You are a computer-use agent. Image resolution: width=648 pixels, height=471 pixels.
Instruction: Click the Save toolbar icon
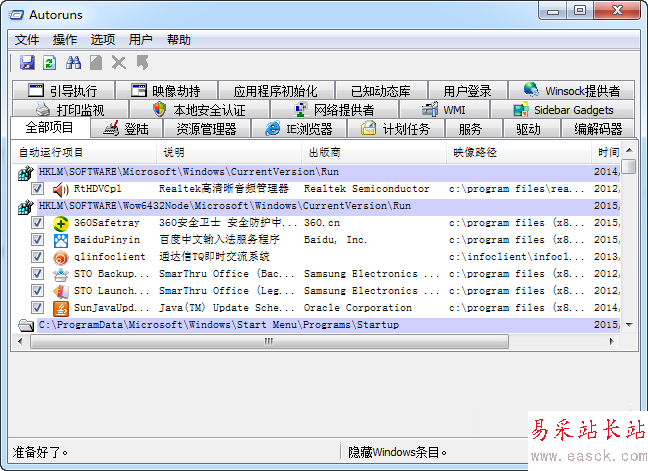(27, 63)
